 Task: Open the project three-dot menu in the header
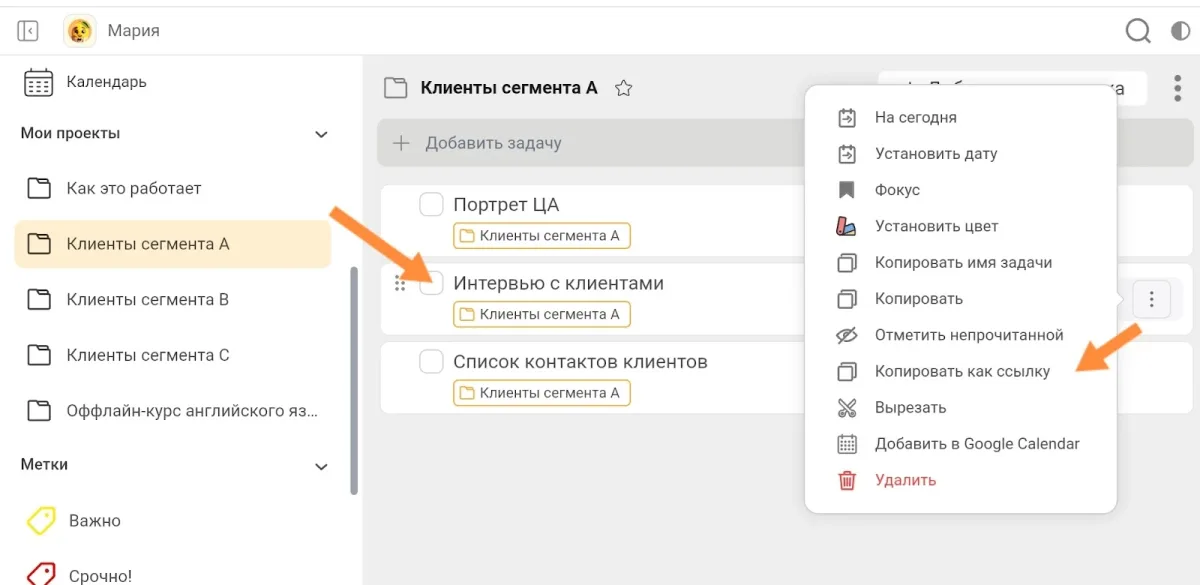[x=1178, y=88]
